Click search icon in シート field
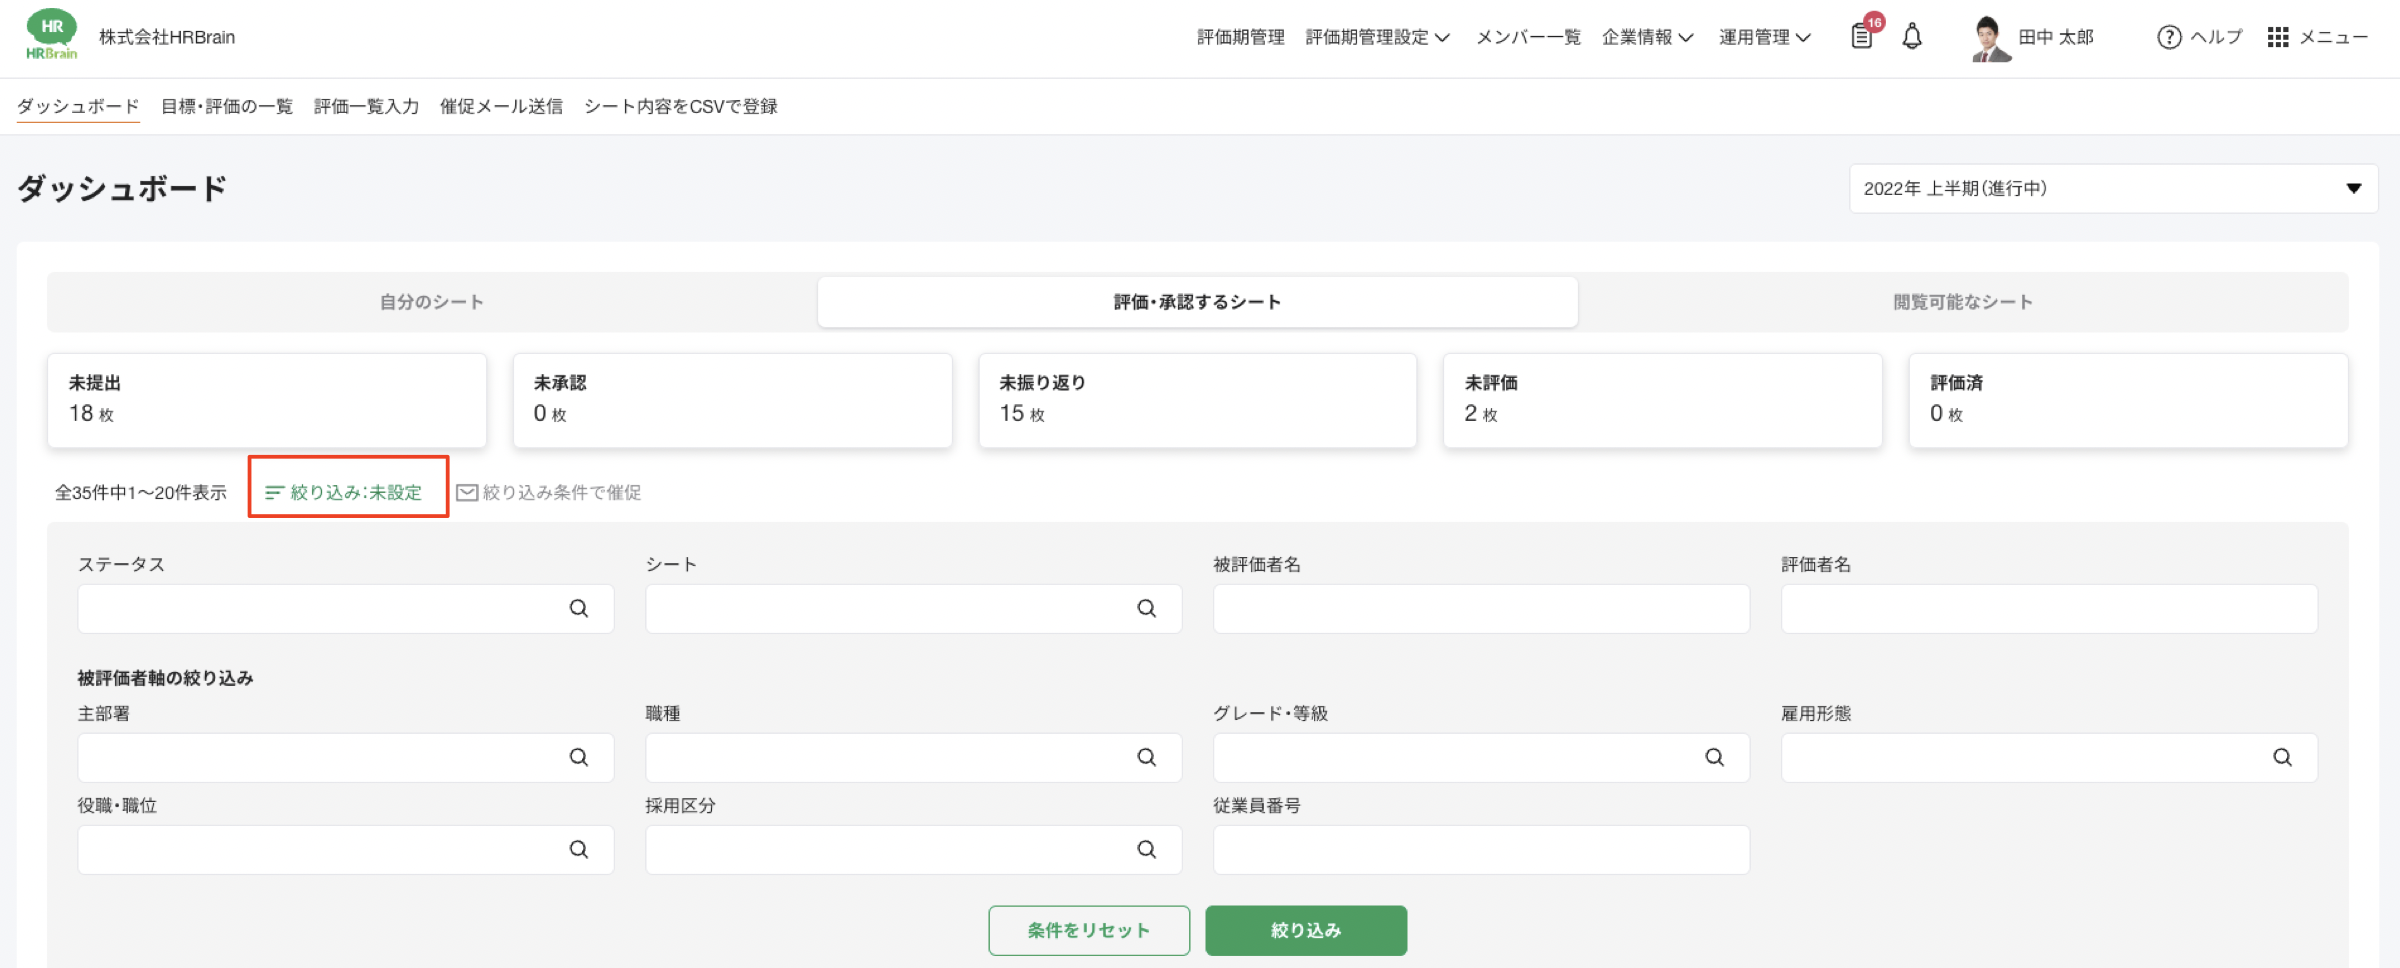The width and height of the screenshot is (2400, 968). [x=1147, y=608]
